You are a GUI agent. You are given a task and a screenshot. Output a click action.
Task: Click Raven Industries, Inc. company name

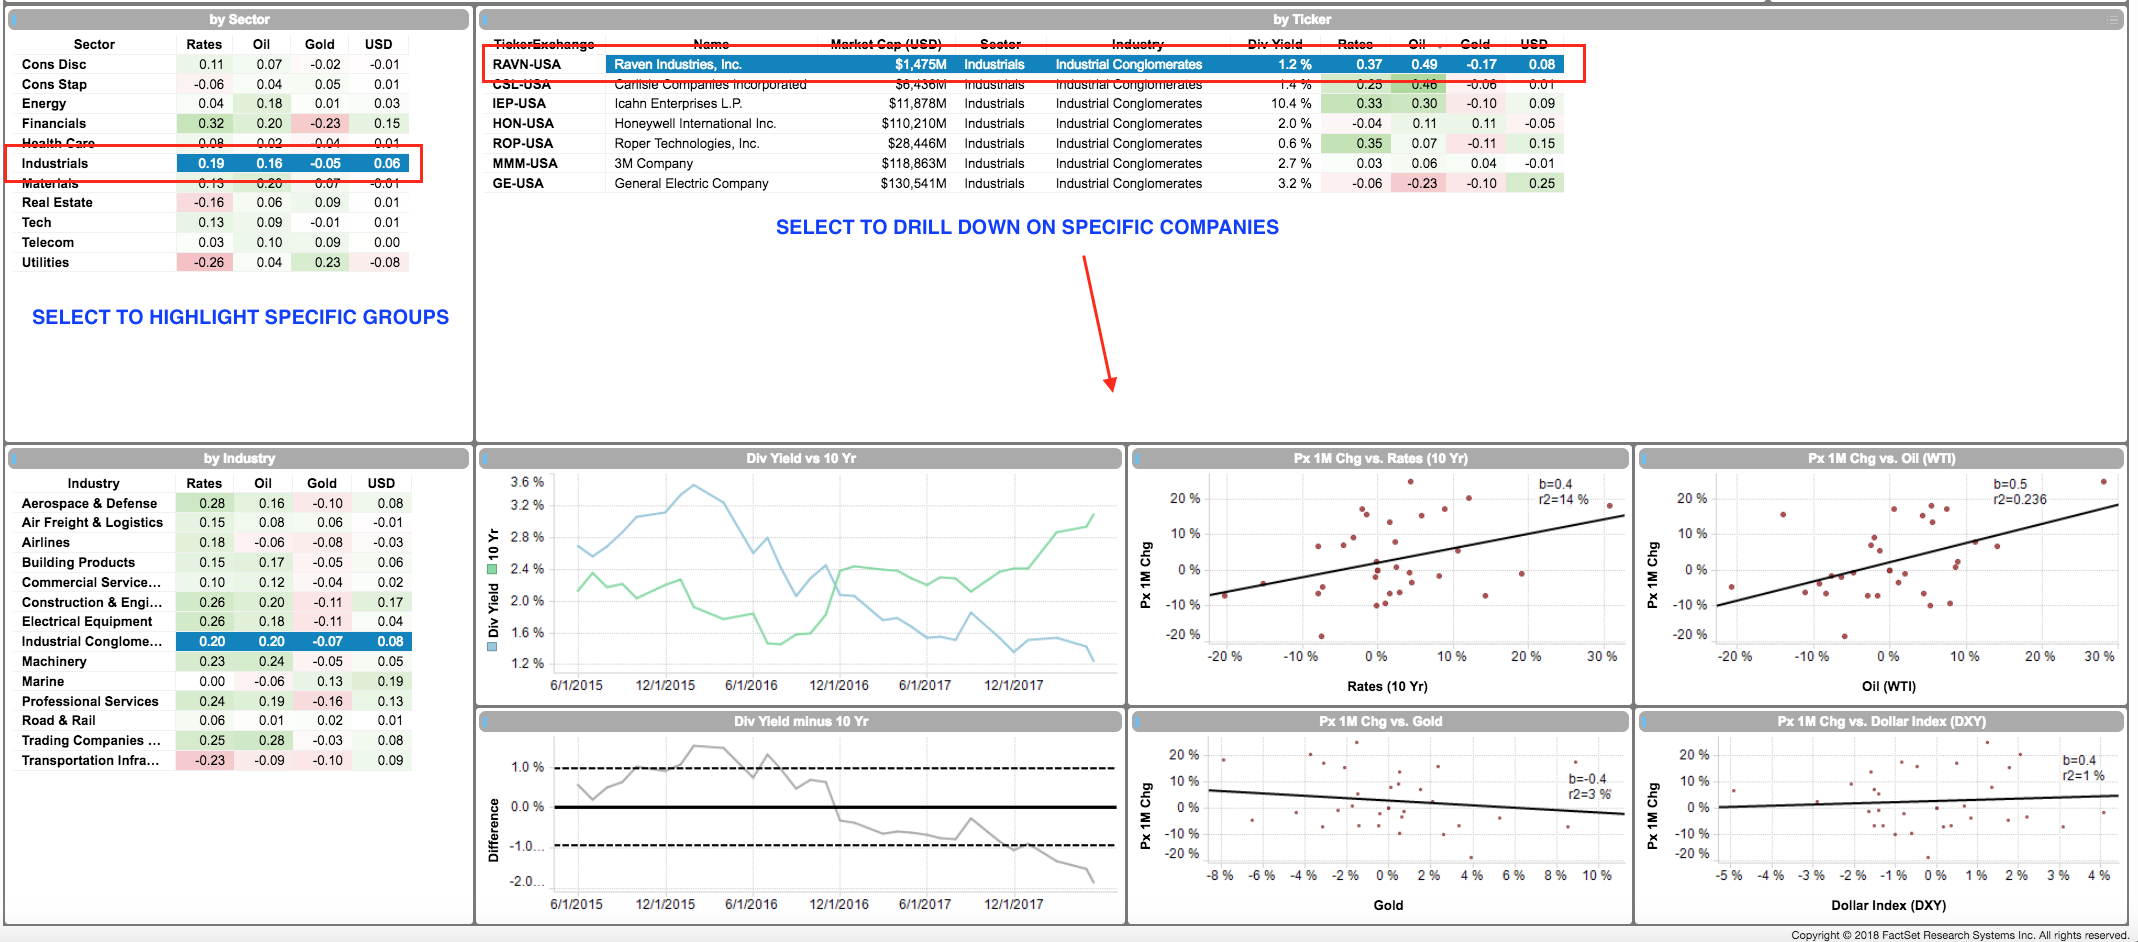pyautogui.click(x=678, y=64)
